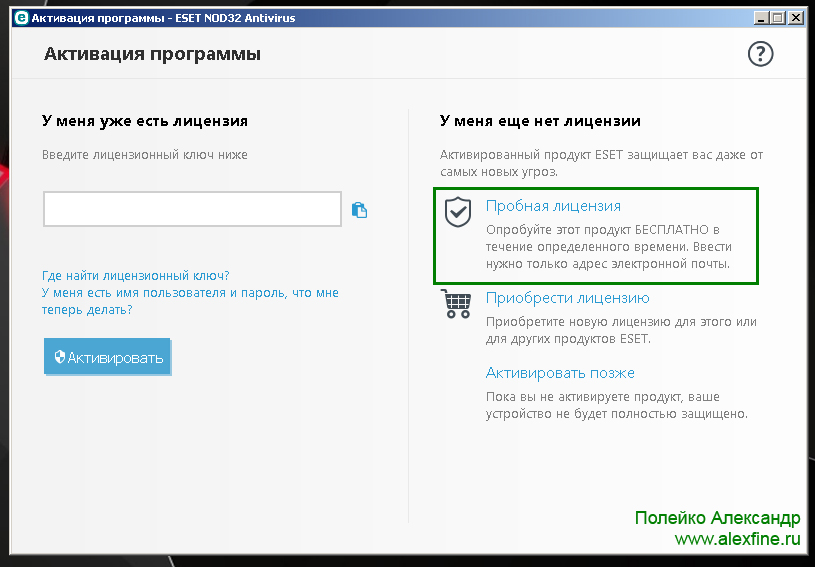Click the Активировать button
This screenshot has width=815, height=567.
[x=107, y=357]
